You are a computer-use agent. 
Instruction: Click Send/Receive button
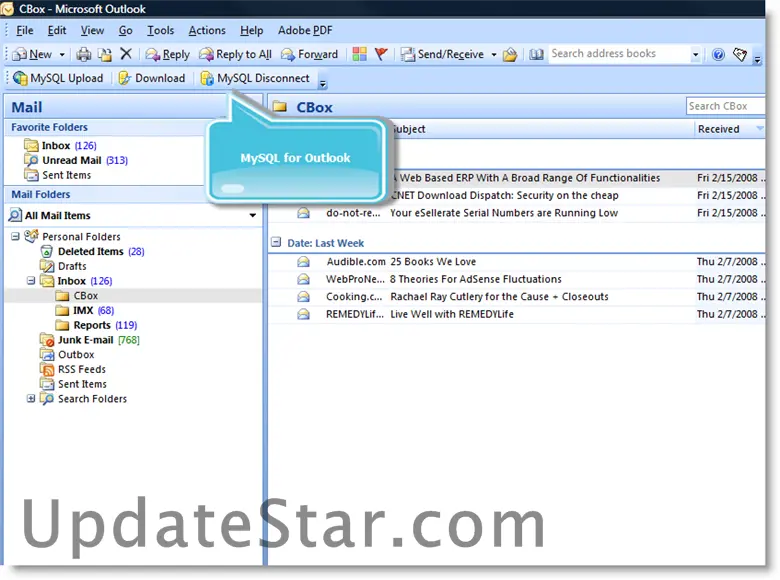[442, 54]
